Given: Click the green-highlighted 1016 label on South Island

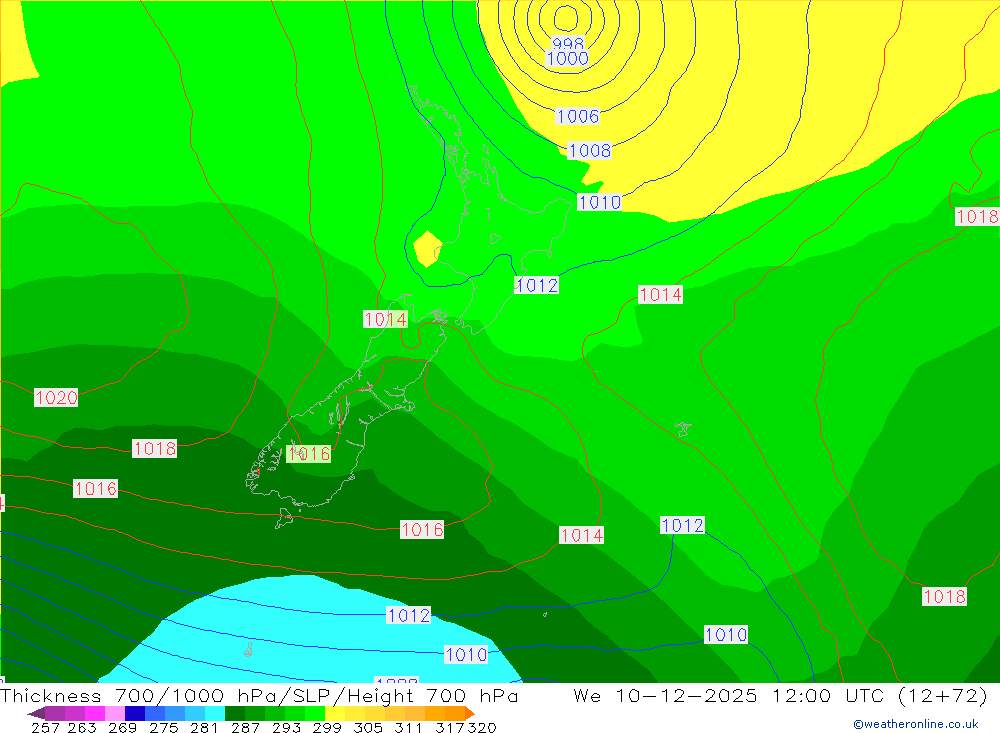Looking at the screenshot, I should pyautogui.click(x=309, y=454).
